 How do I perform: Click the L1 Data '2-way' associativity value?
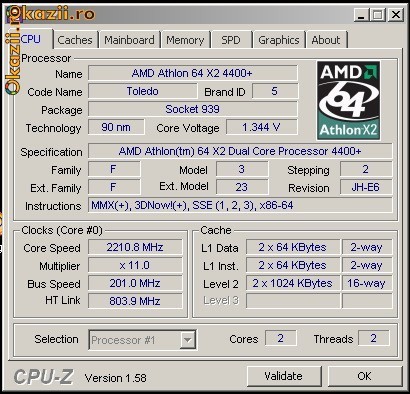click(367, 247)
